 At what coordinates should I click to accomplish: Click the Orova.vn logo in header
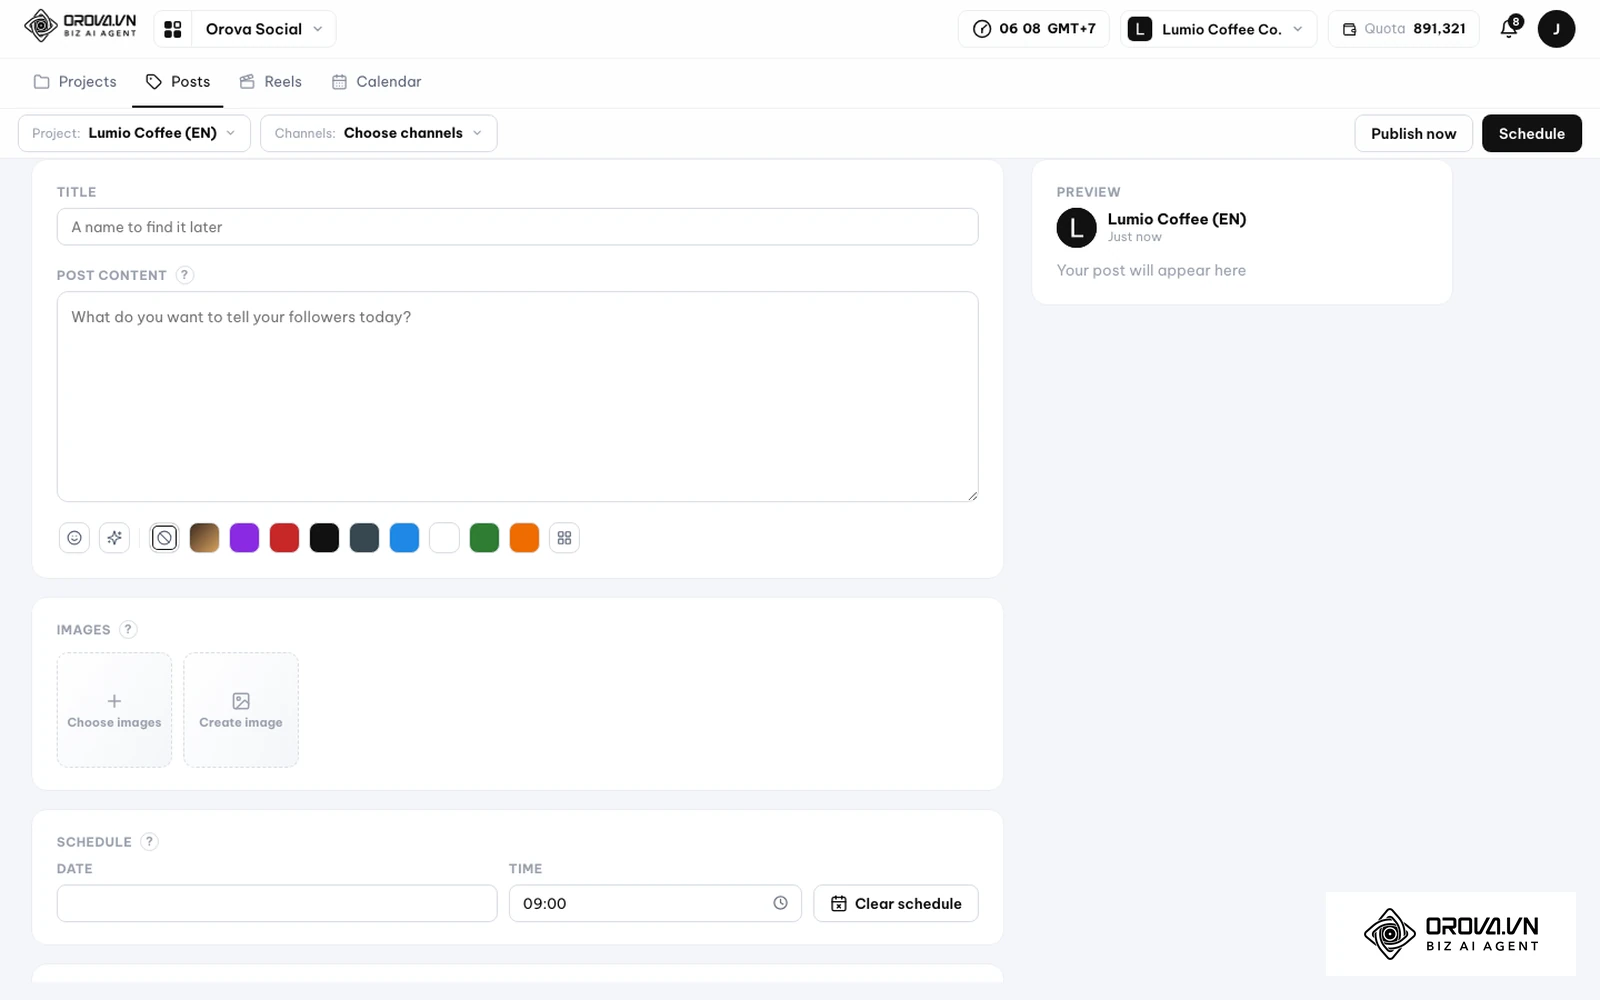click(x=80, y=26)
